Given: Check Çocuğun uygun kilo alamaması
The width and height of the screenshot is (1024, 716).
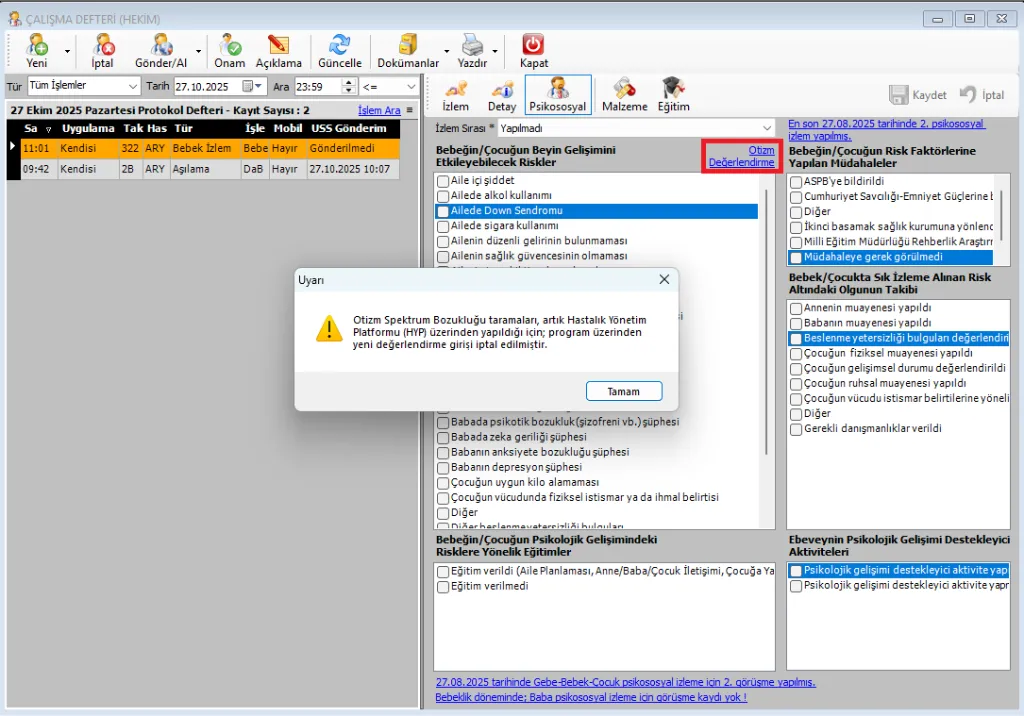Looking at the screenshot, I should tap(443, 483).
